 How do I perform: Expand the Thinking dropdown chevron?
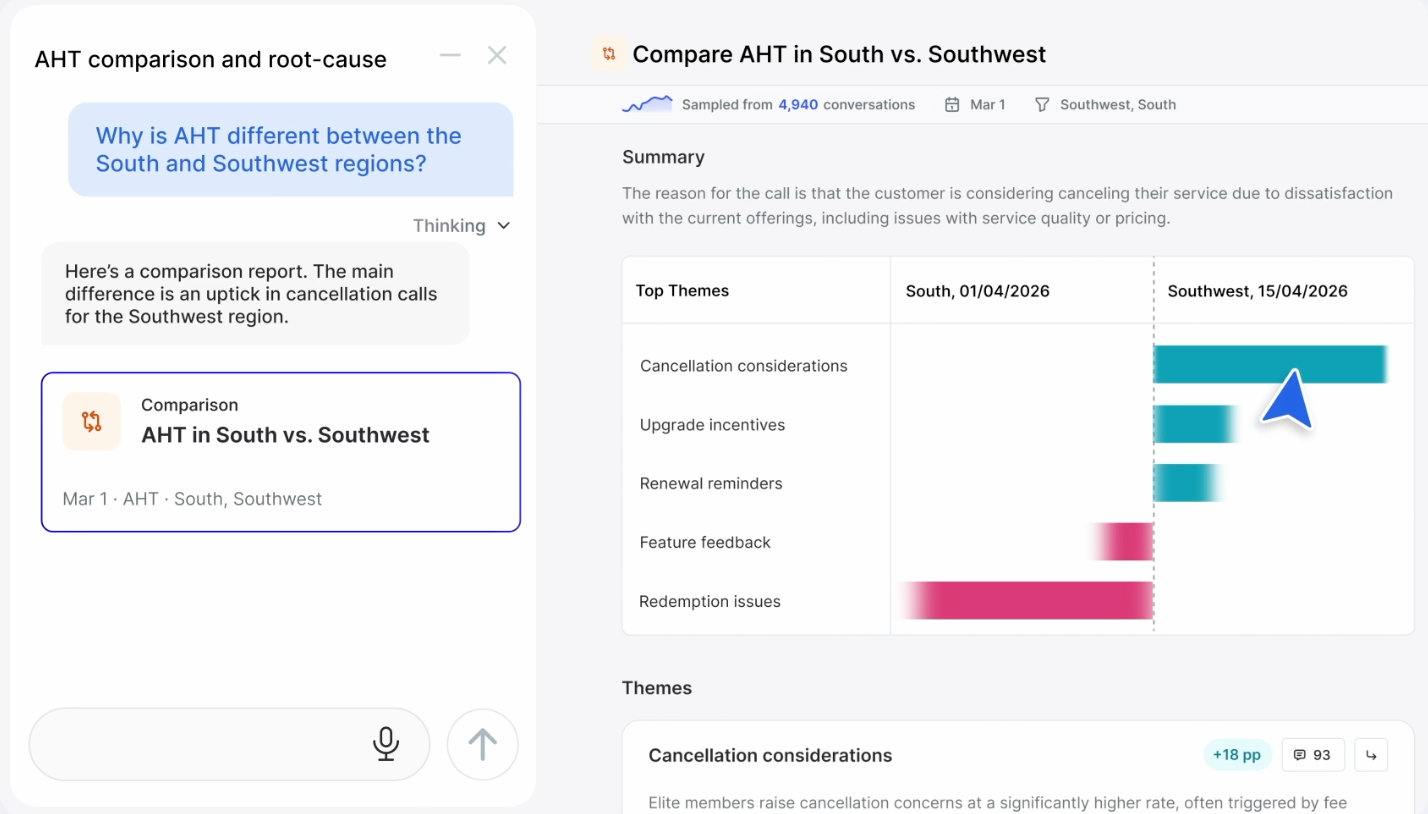point(503,226)
